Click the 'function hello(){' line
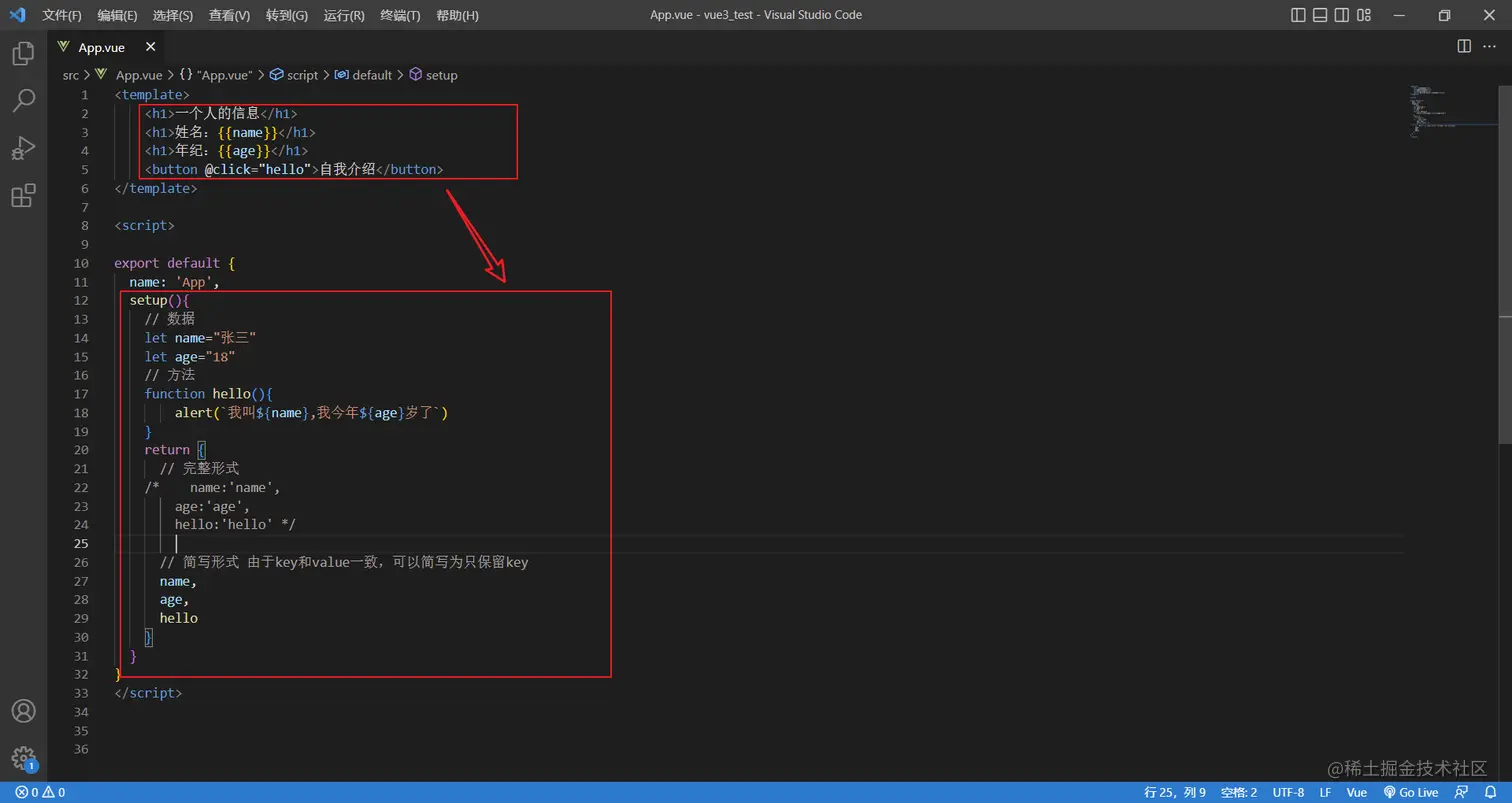 pyautogui.click(x=208, y=393)
